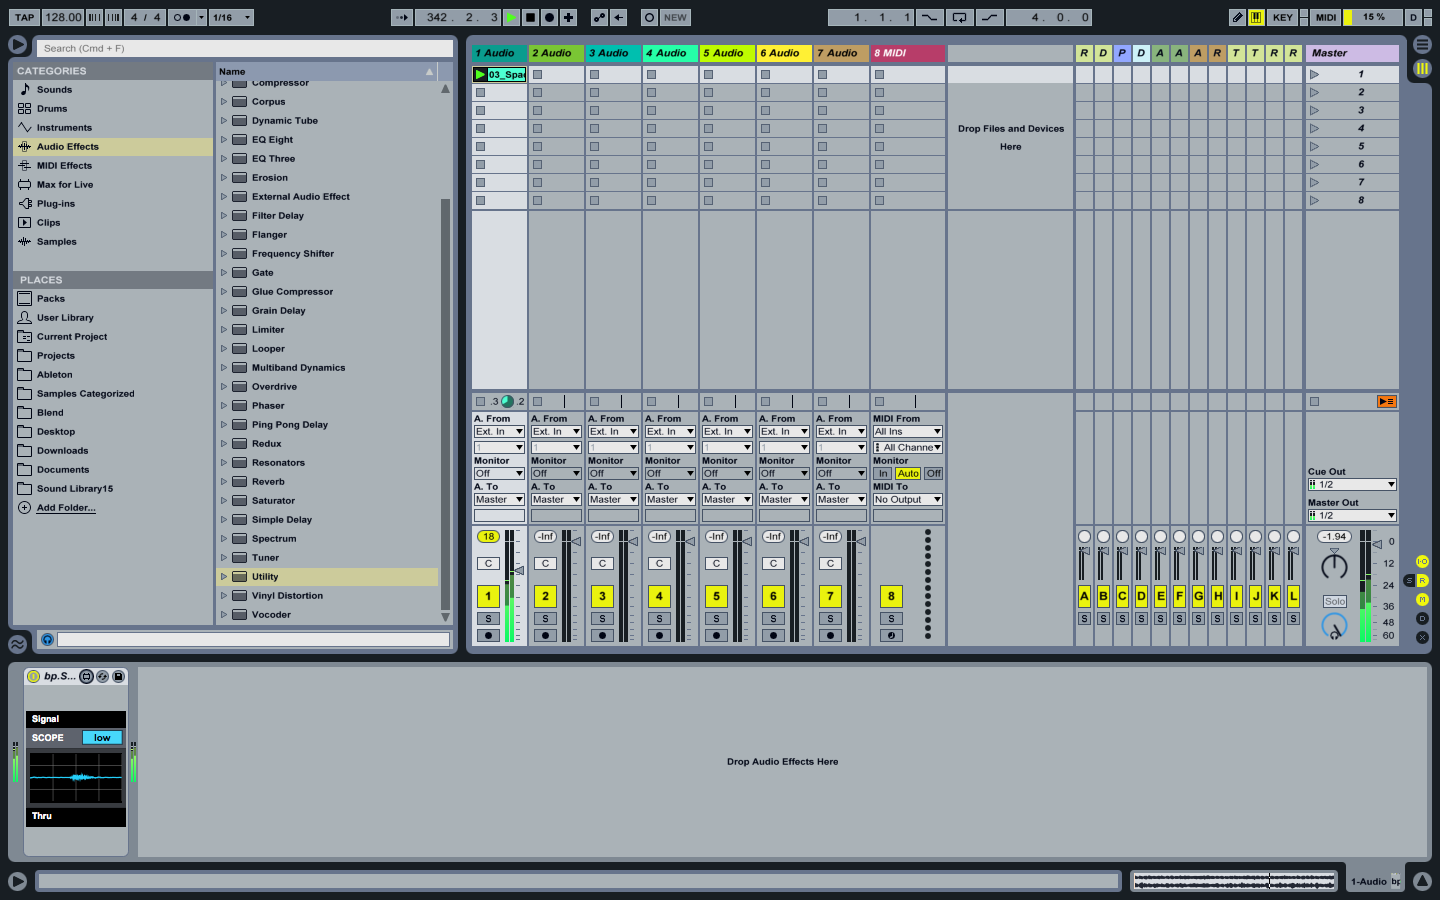The width and height of the screenshot is (1440, 900).
Task: Click the browser search field
Action: 245,48
